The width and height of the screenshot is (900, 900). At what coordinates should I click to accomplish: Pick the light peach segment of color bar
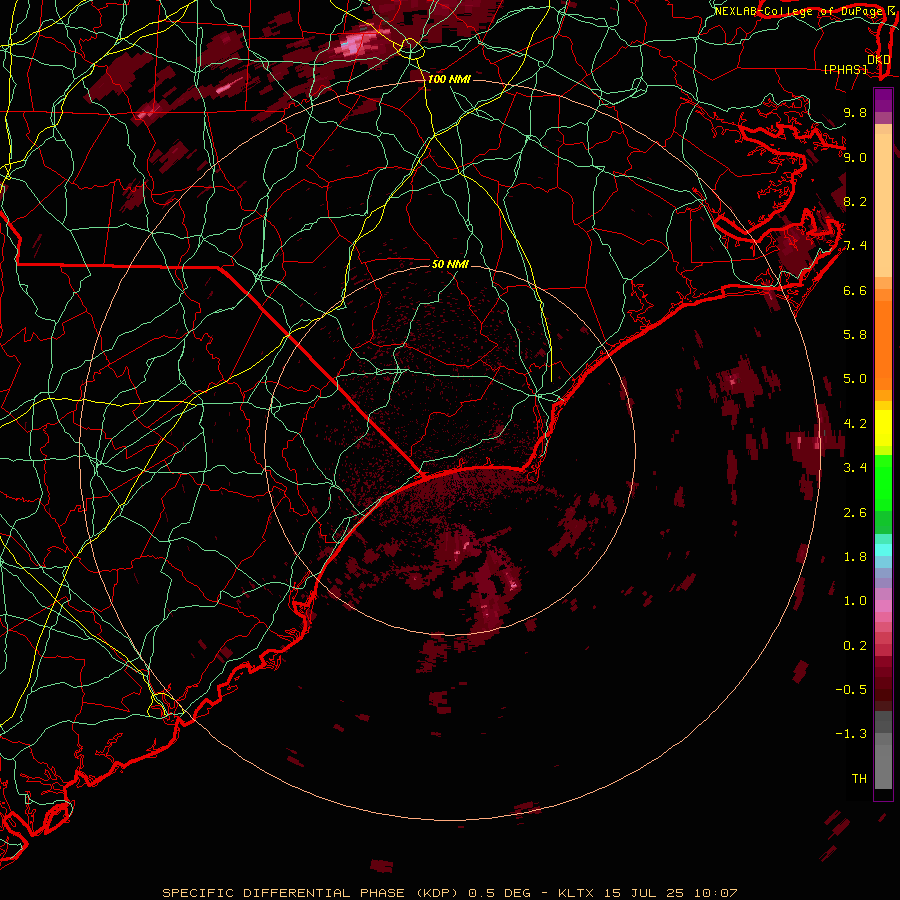point(883,205)
